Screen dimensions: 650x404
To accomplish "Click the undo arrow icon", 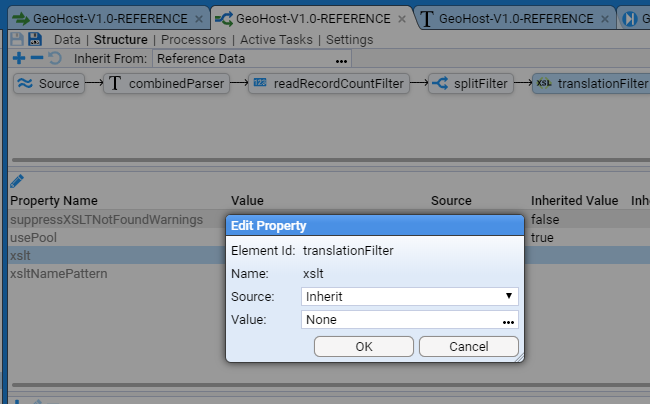I will click(x=56, y=59).
